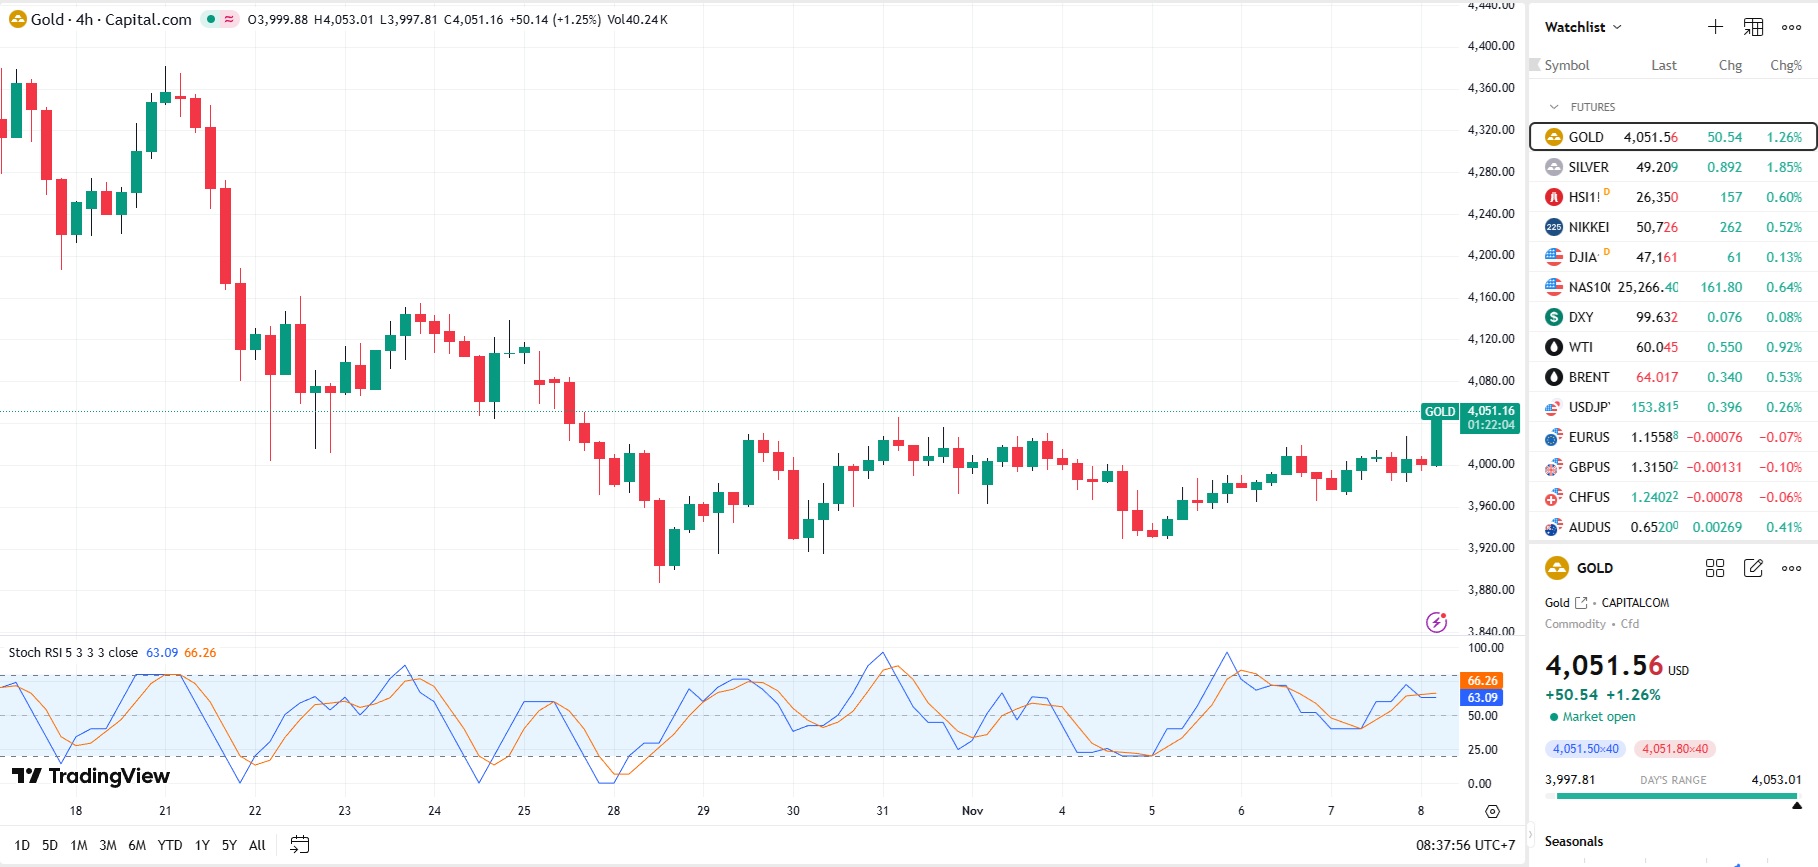This screenshot has height=867, width=1818.
Task: Click the go to date calendar icon
Action: (299, 845)
